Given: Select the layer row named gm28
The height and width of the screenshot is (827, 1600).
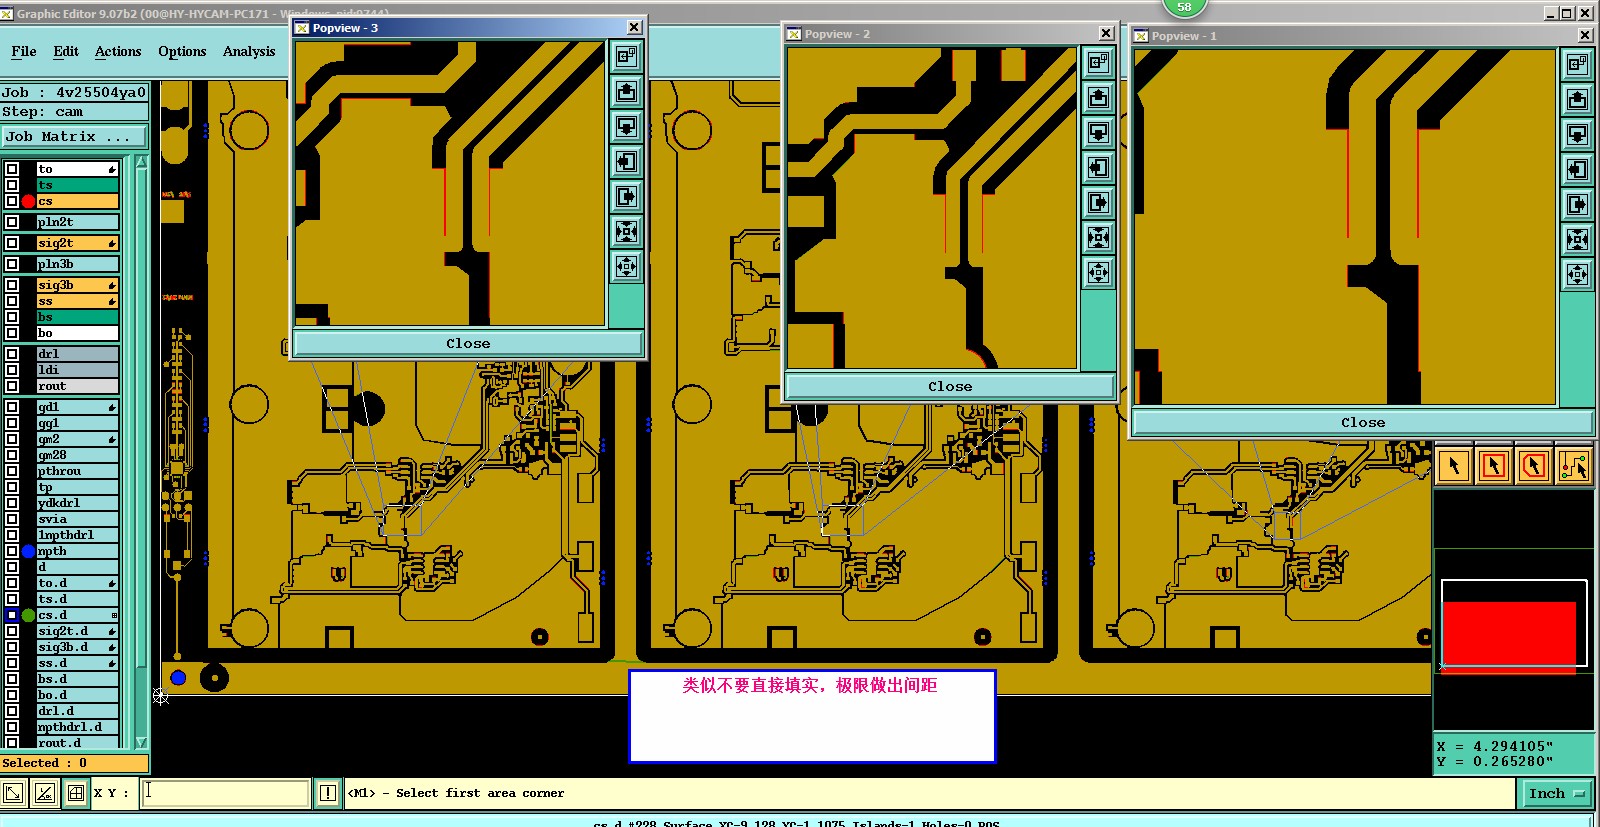Looking at the screenshot, I should click(78, 455).
